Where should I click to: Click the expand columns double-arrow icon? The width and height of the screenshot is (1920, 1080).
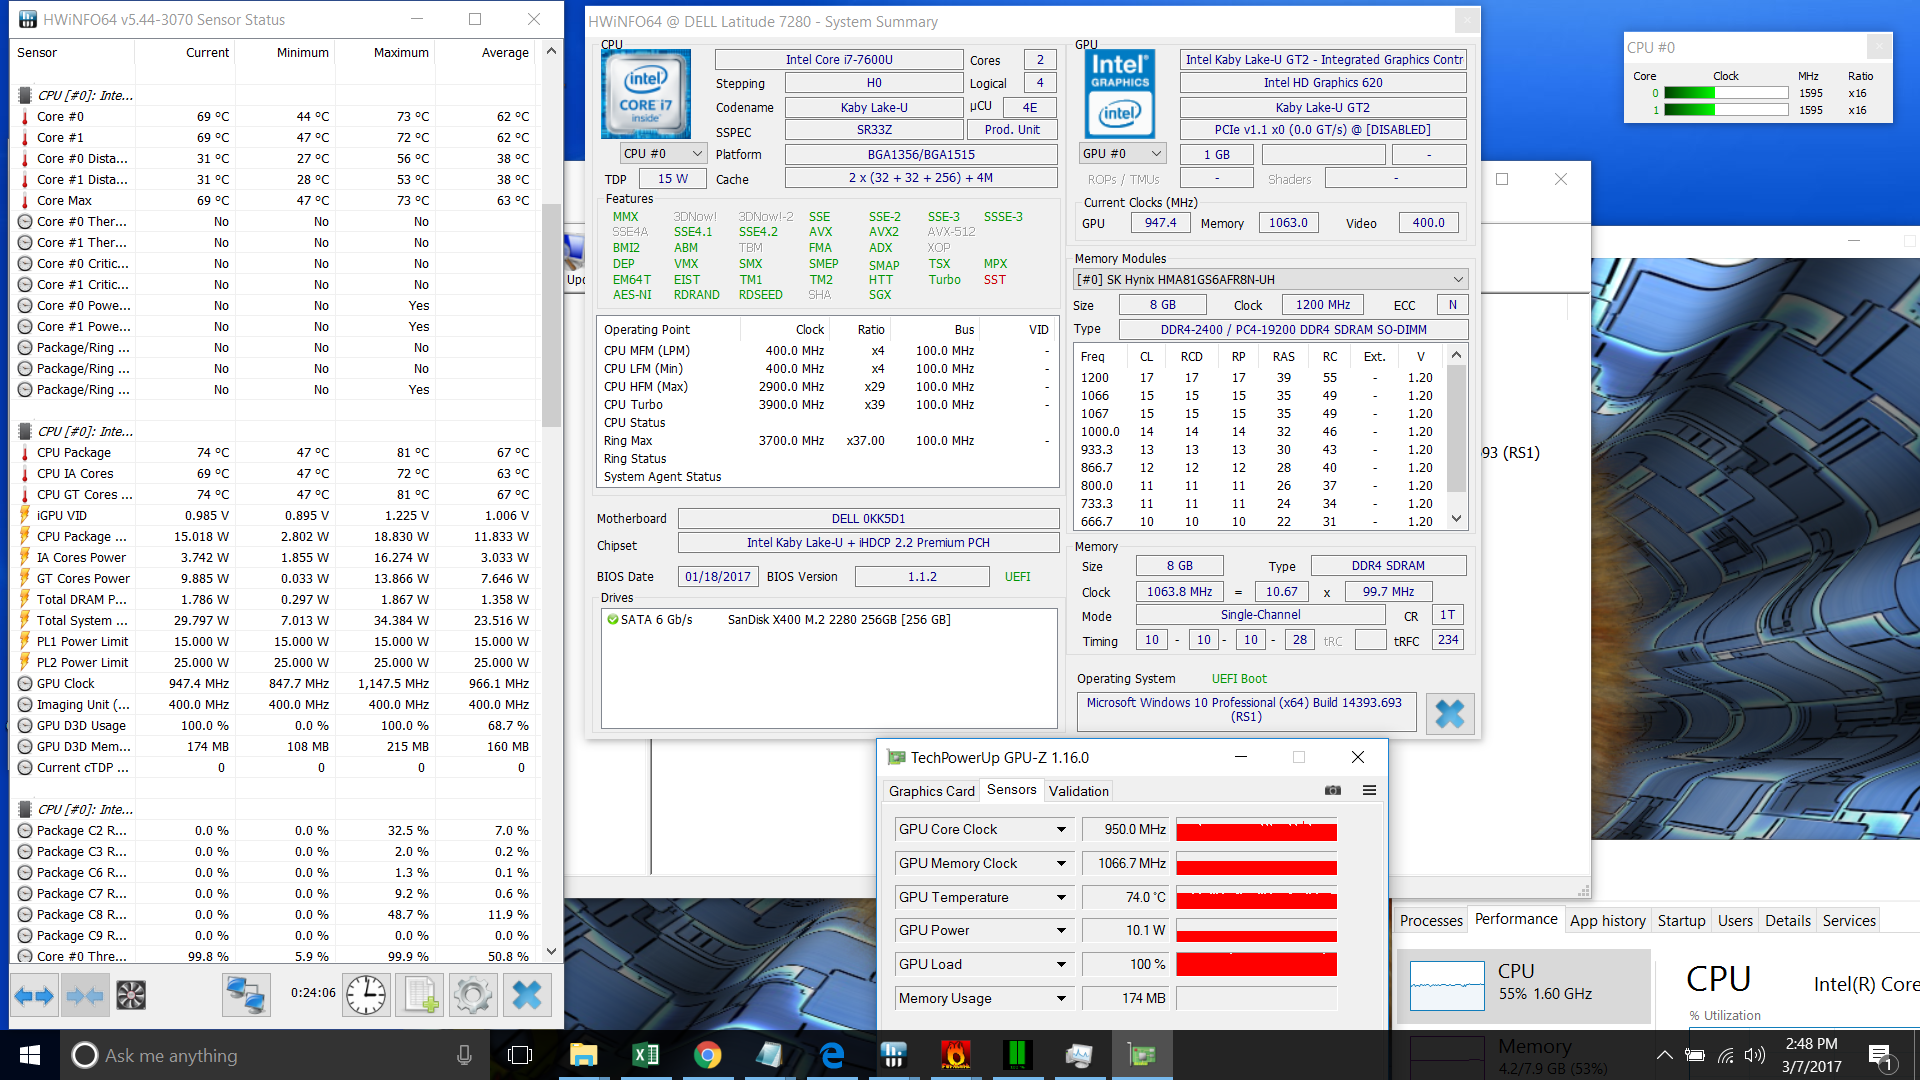point(34,995)
